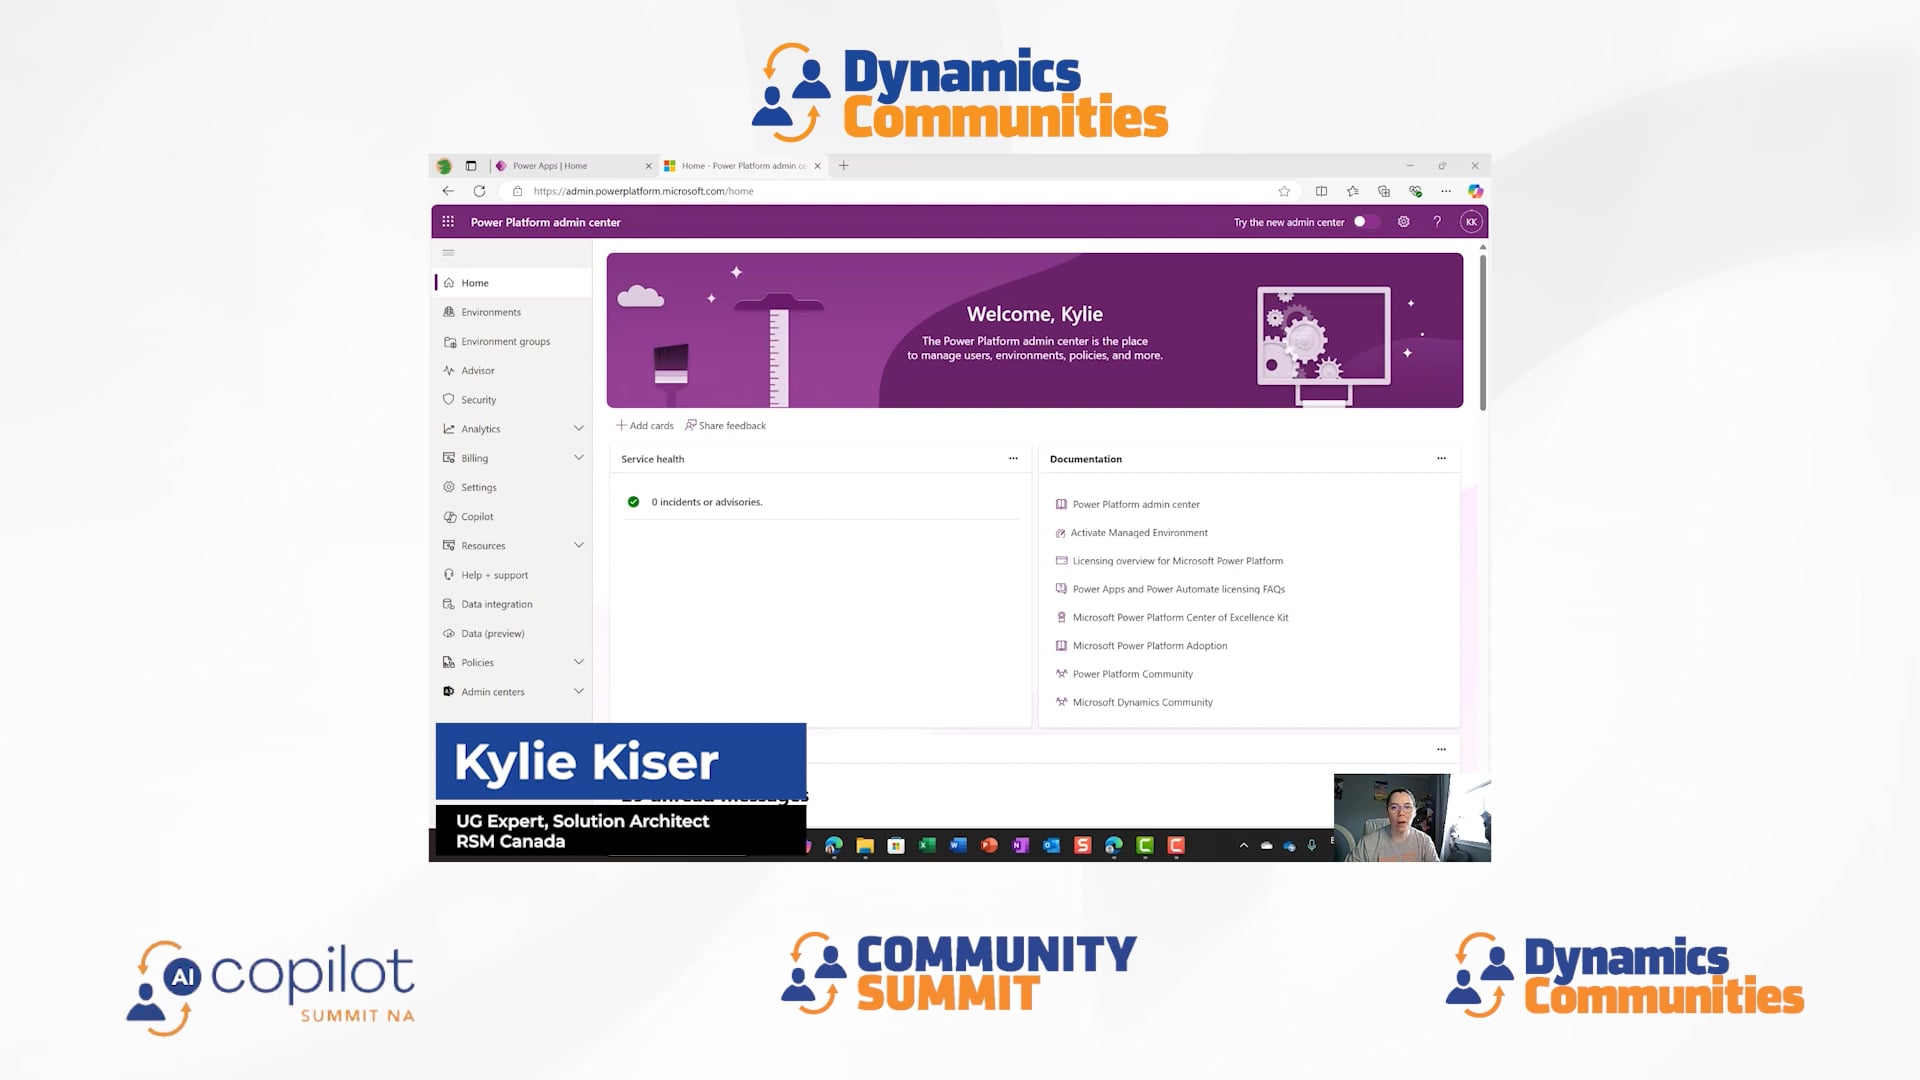
Task: Open the KK account avatar
Action: [1471, 222]
